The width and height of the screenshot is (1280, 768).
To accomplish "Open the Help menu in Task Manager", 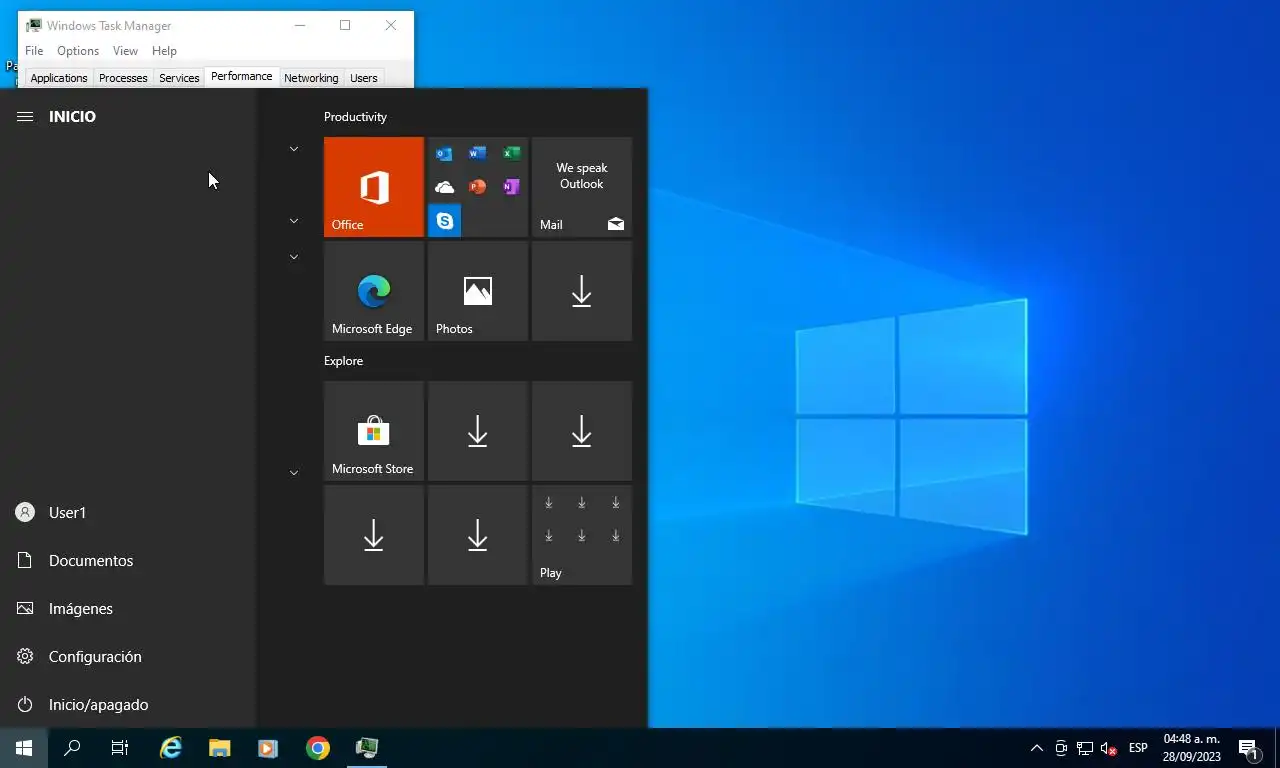I will [x=164, y=51].
